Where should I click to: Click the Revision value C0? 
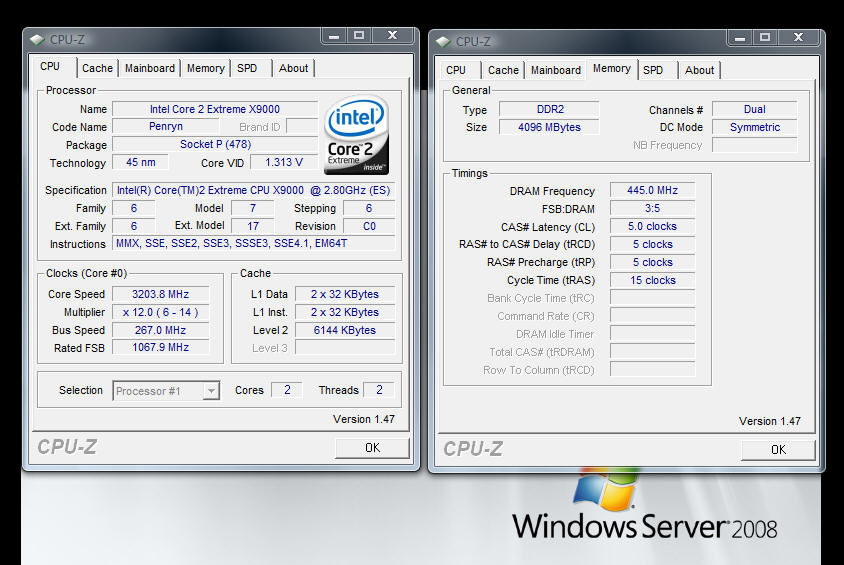[369, 226]
